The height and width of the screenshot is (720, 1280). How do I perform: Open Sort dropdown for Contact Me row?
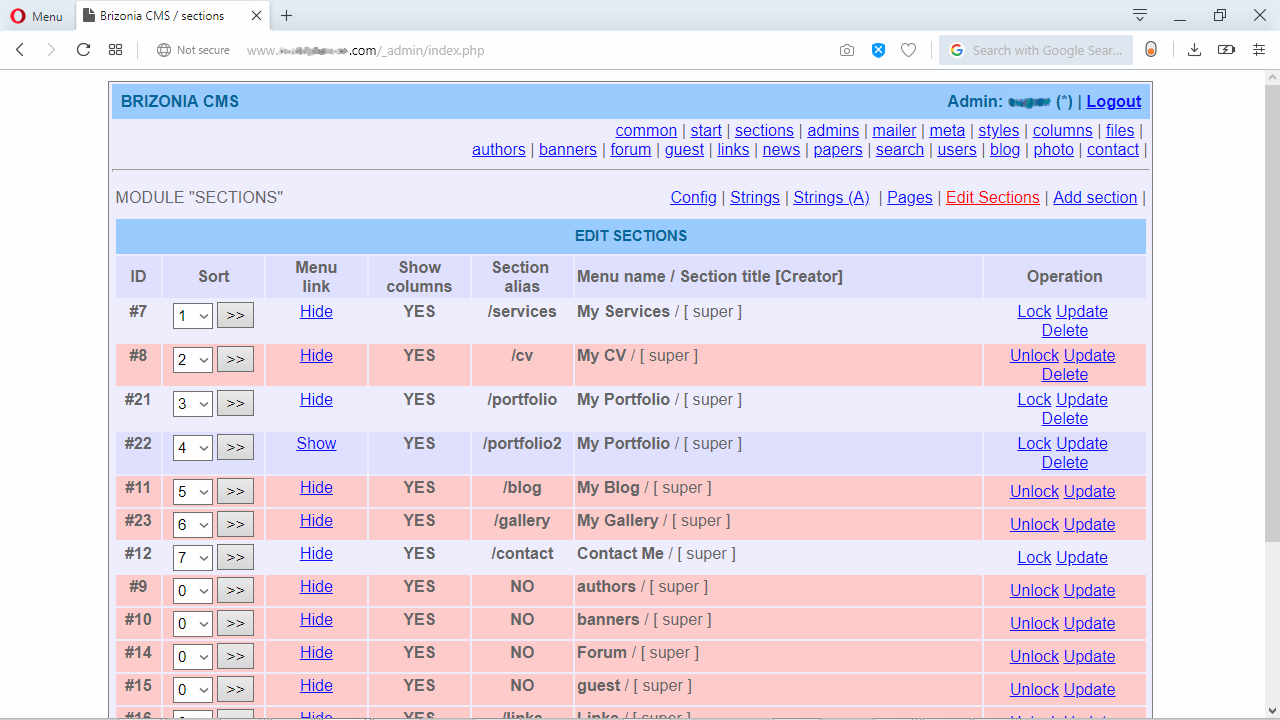[193, 558]
